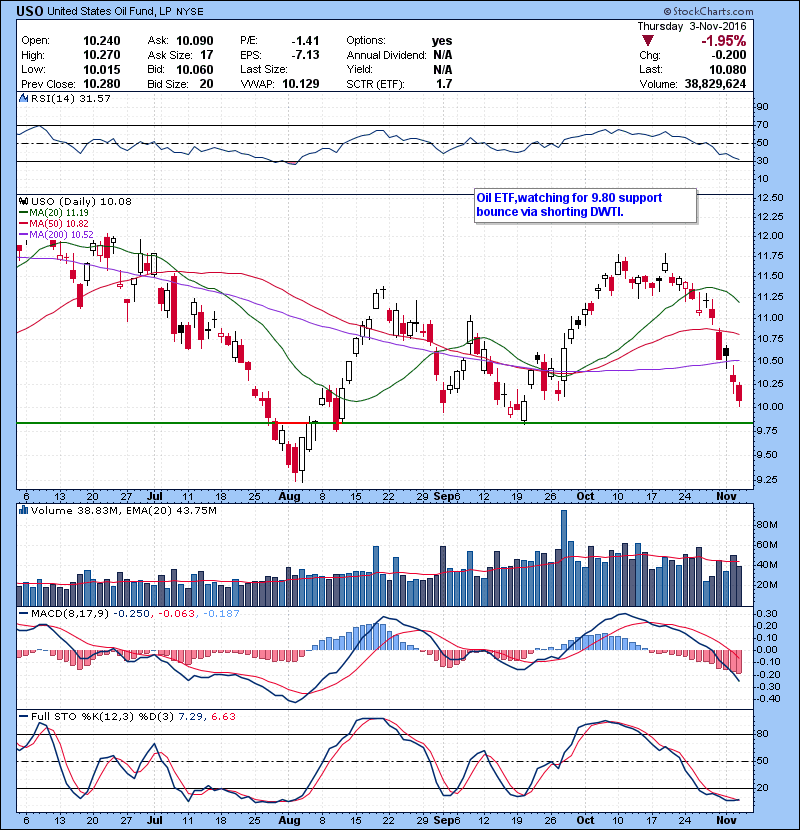Select the High value 10.270
The image size is (800, 830).
coord(102,55)
